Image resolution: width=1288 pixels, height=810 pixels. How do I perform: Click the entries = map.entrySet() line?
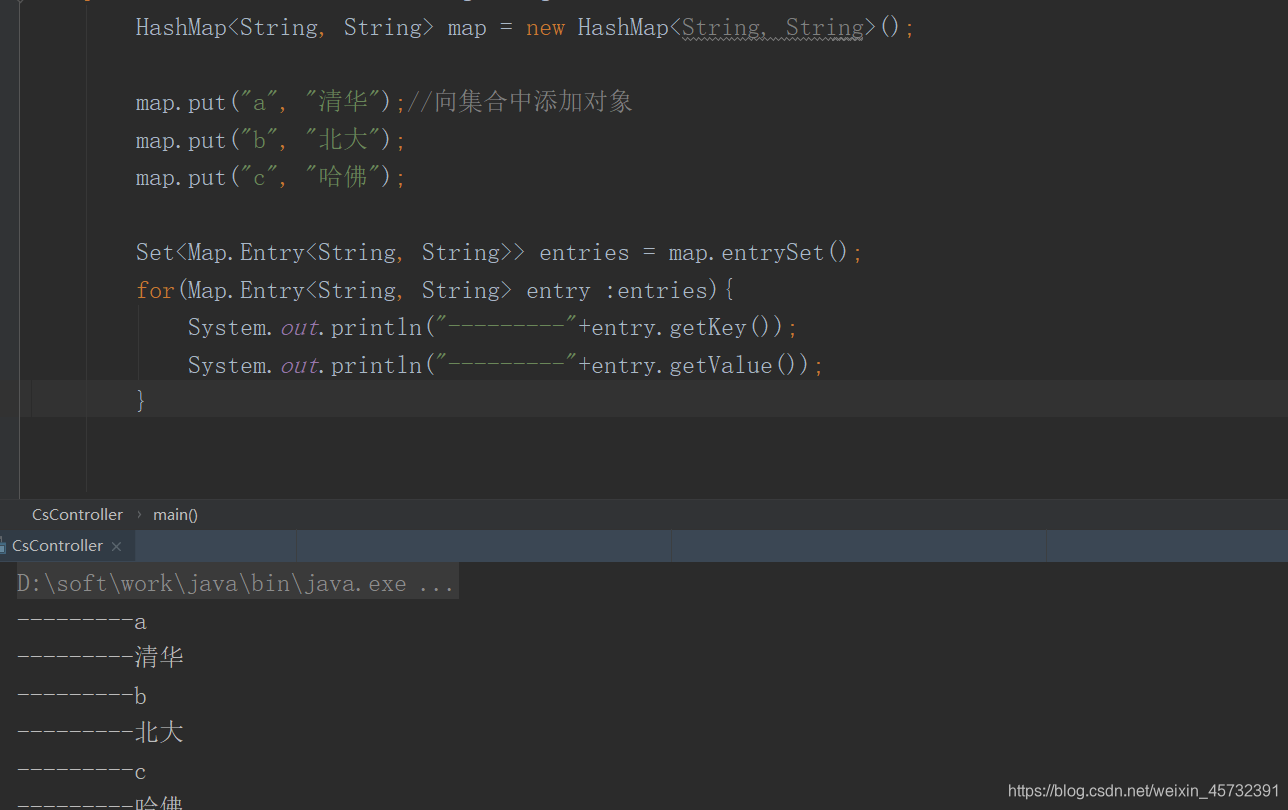499,252
